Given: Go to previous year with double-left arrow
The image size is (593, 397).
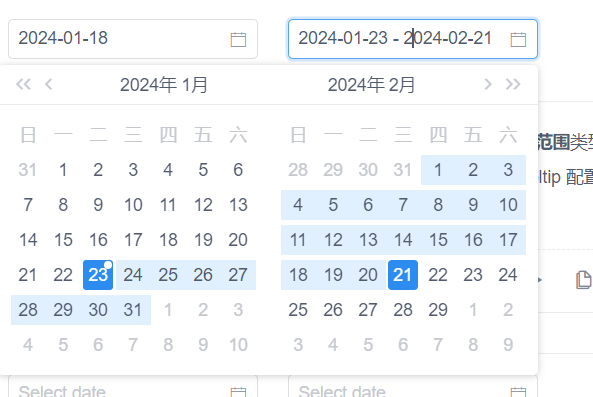Looking at the screenshot, I should [x=23, y=84].
